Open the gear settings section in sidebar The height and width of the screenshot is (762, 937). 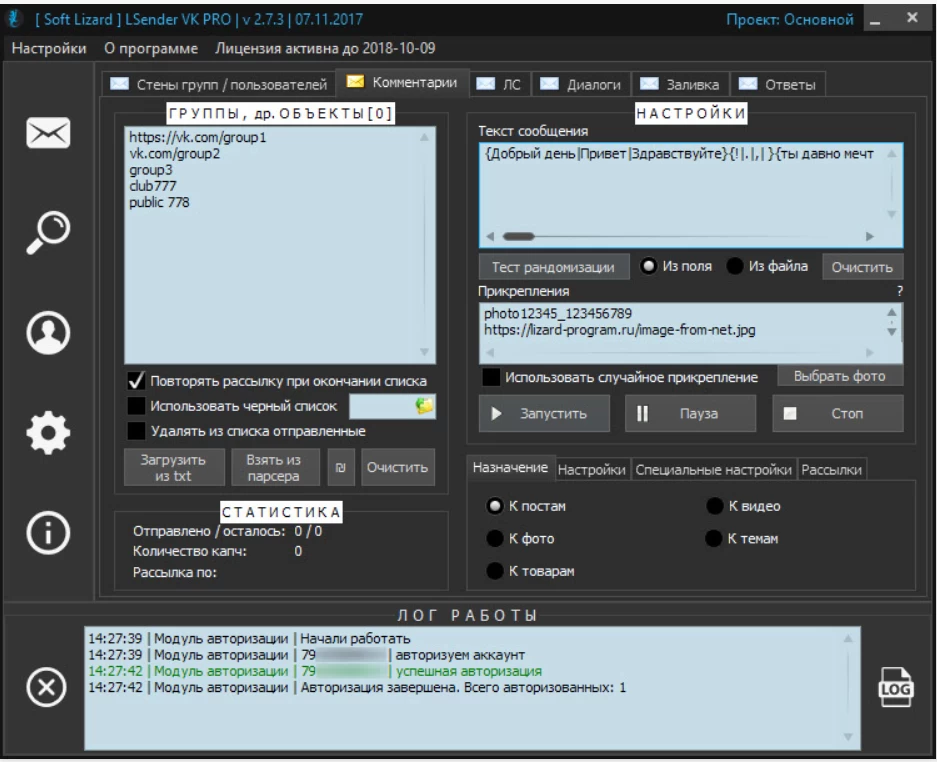(48, 432)
